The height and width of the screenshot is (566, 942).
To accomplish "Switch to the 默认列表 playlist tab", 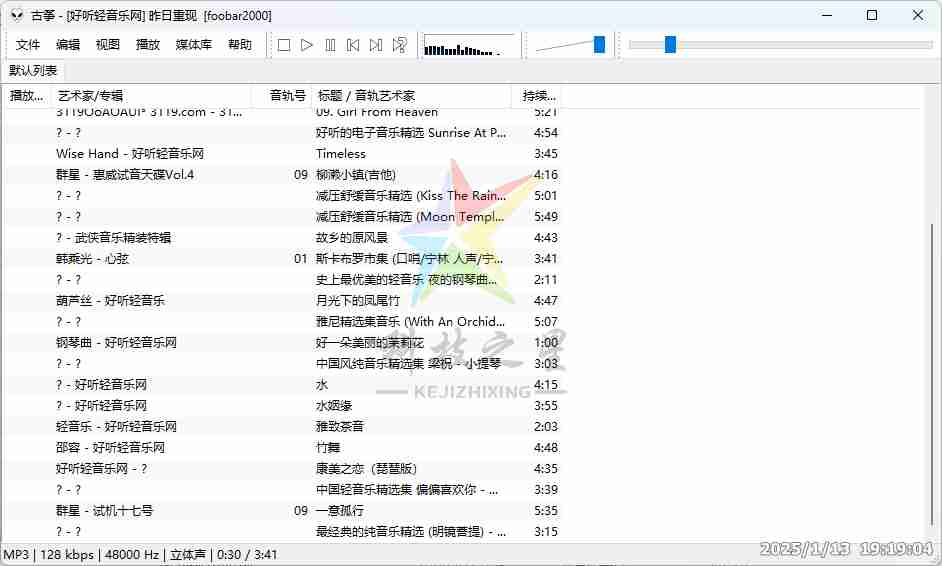I will coord(34,71).
